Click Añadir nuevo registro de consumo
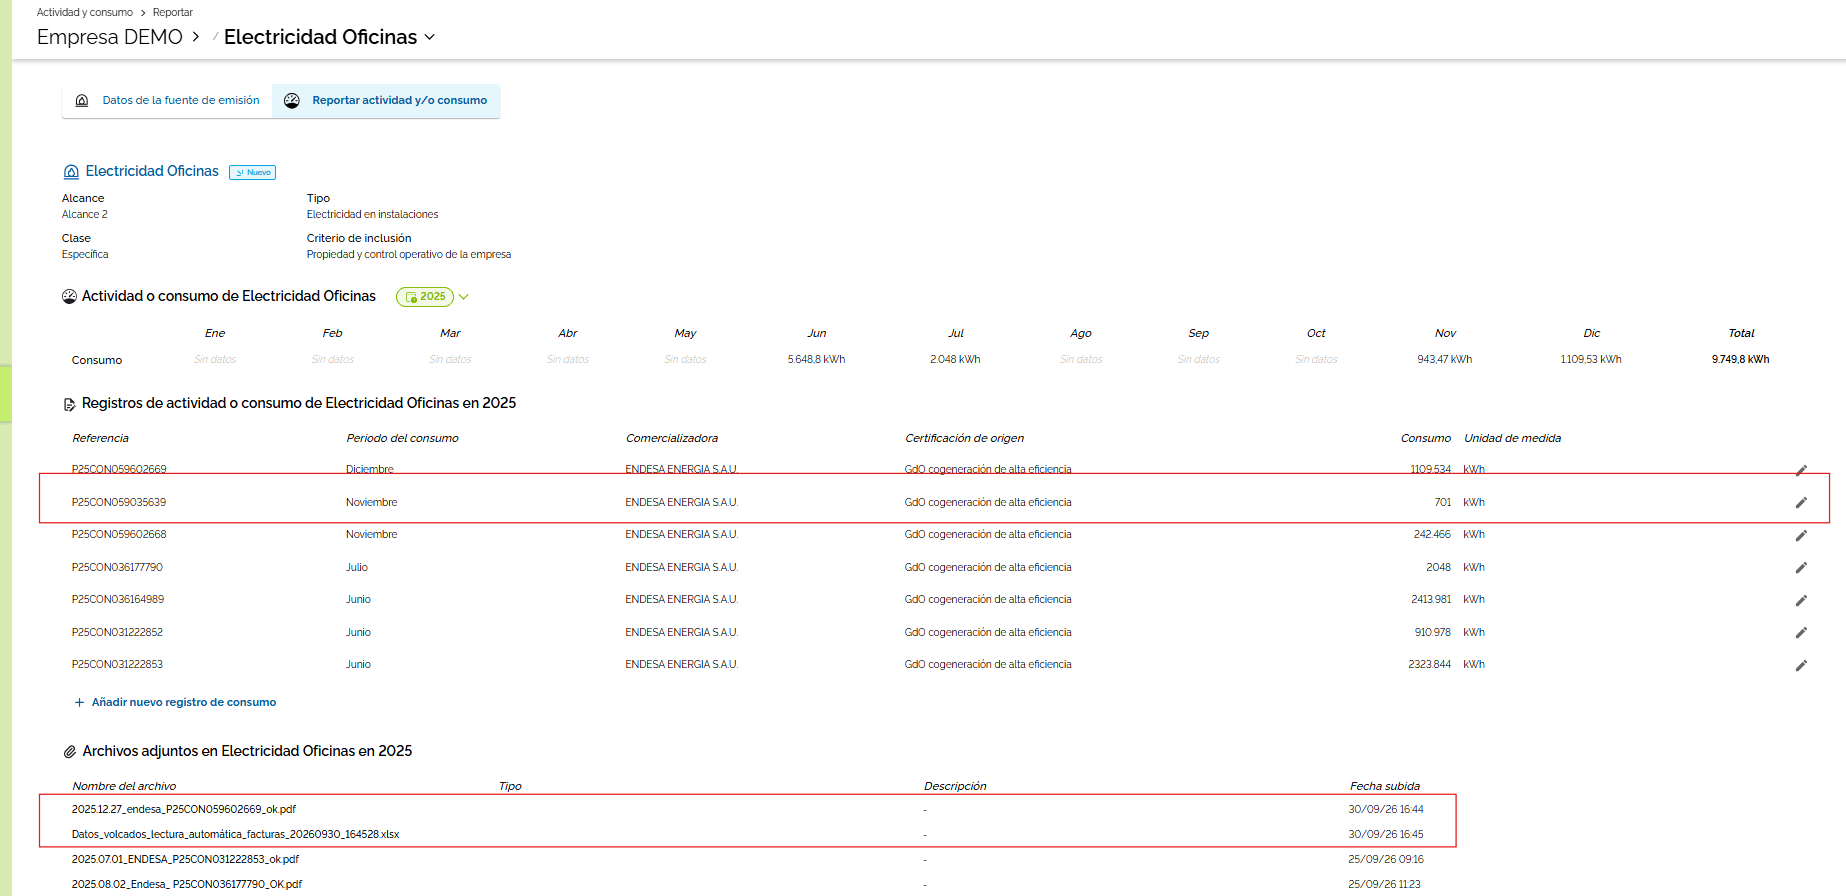The height and width of the screenshot is (896, 1846). 184,703
